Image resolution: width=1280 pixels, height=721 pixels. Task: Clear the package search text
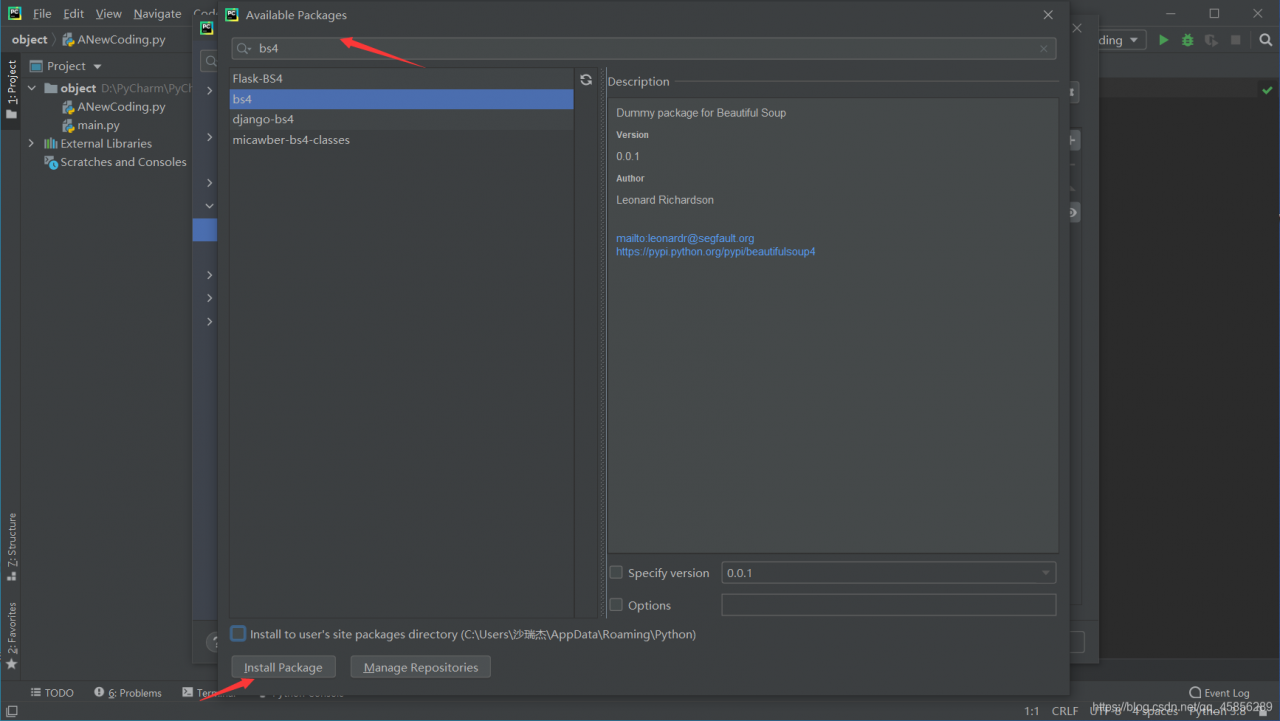pos(1044,48)
